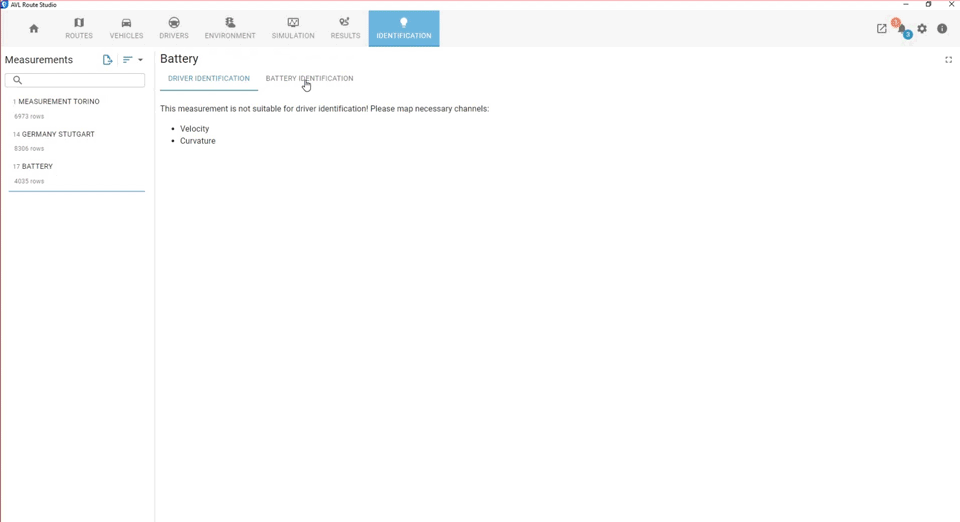Click the Battery heading title

point(179,59)
